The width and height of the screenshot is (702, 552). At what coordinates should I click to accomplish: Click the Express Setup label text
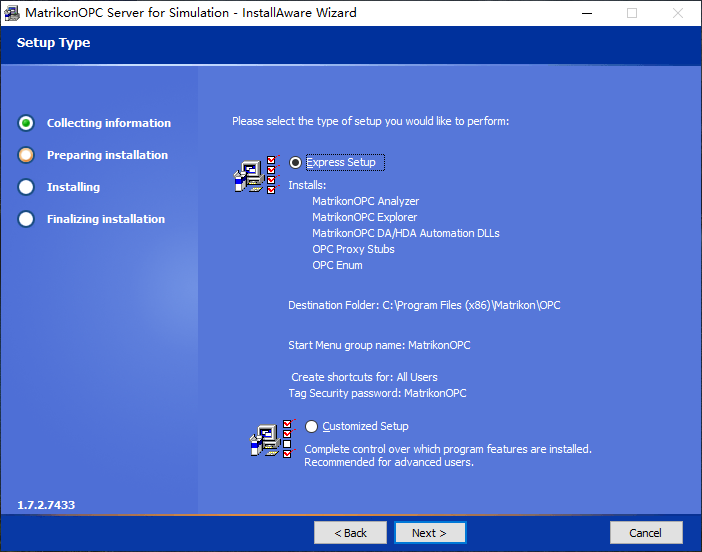(x=341, y=162)
